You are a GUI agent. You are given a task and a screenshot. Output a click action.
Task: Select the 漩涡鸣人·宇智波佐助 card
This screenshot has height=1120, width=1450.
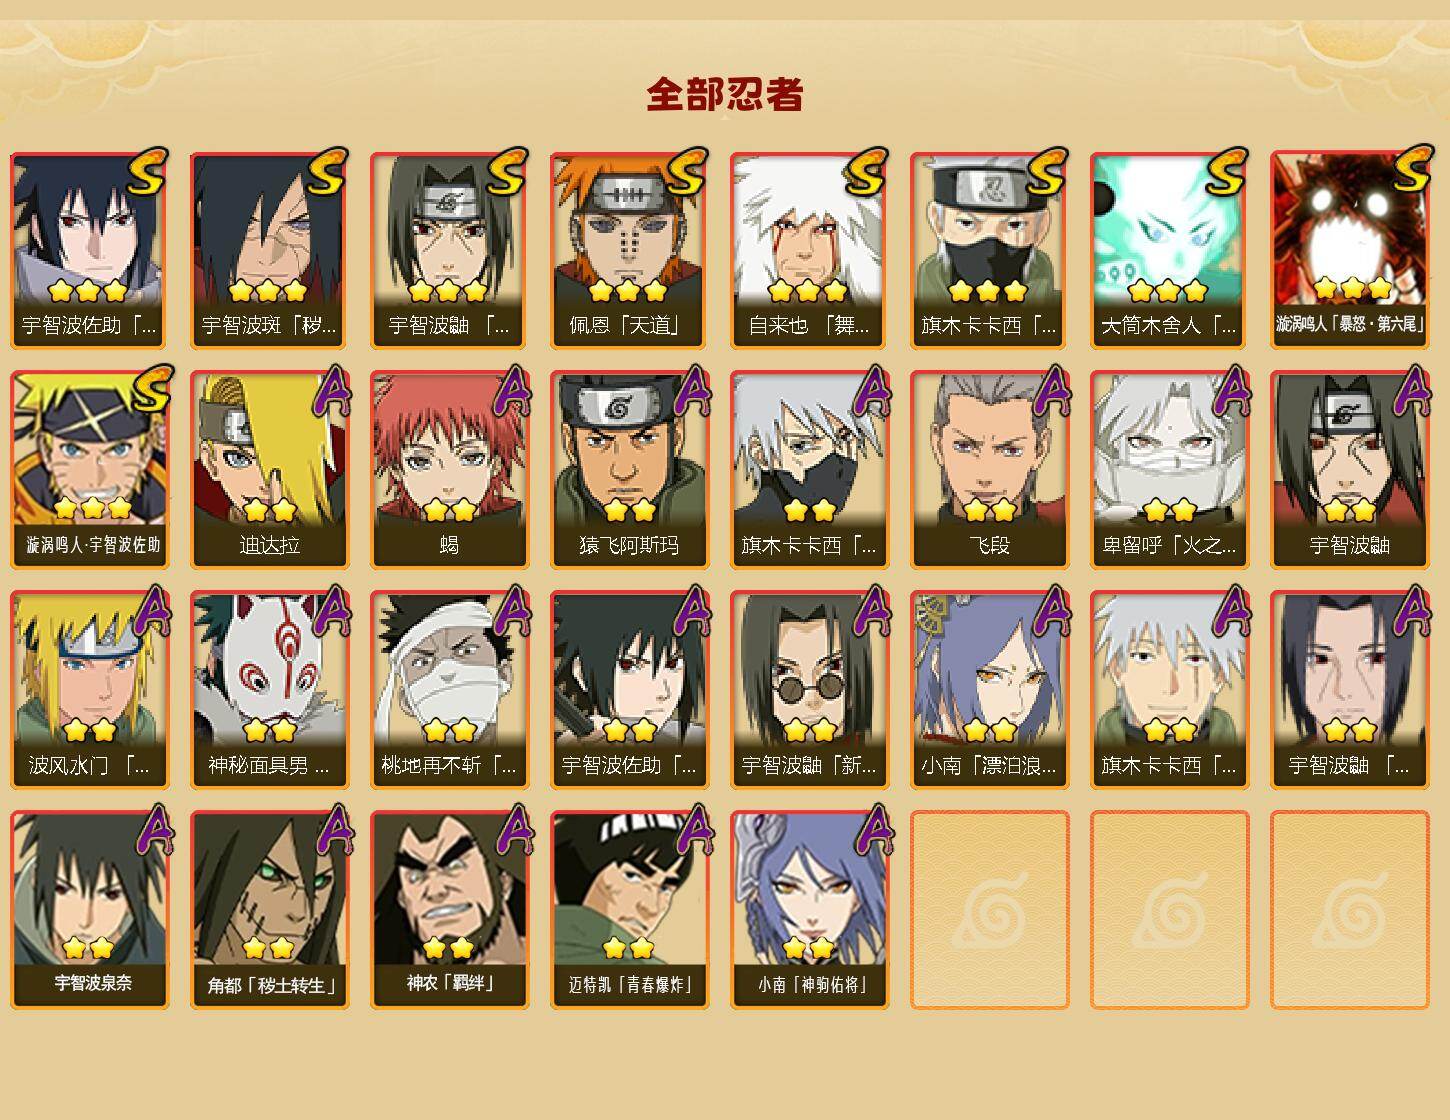click(89, 470)
